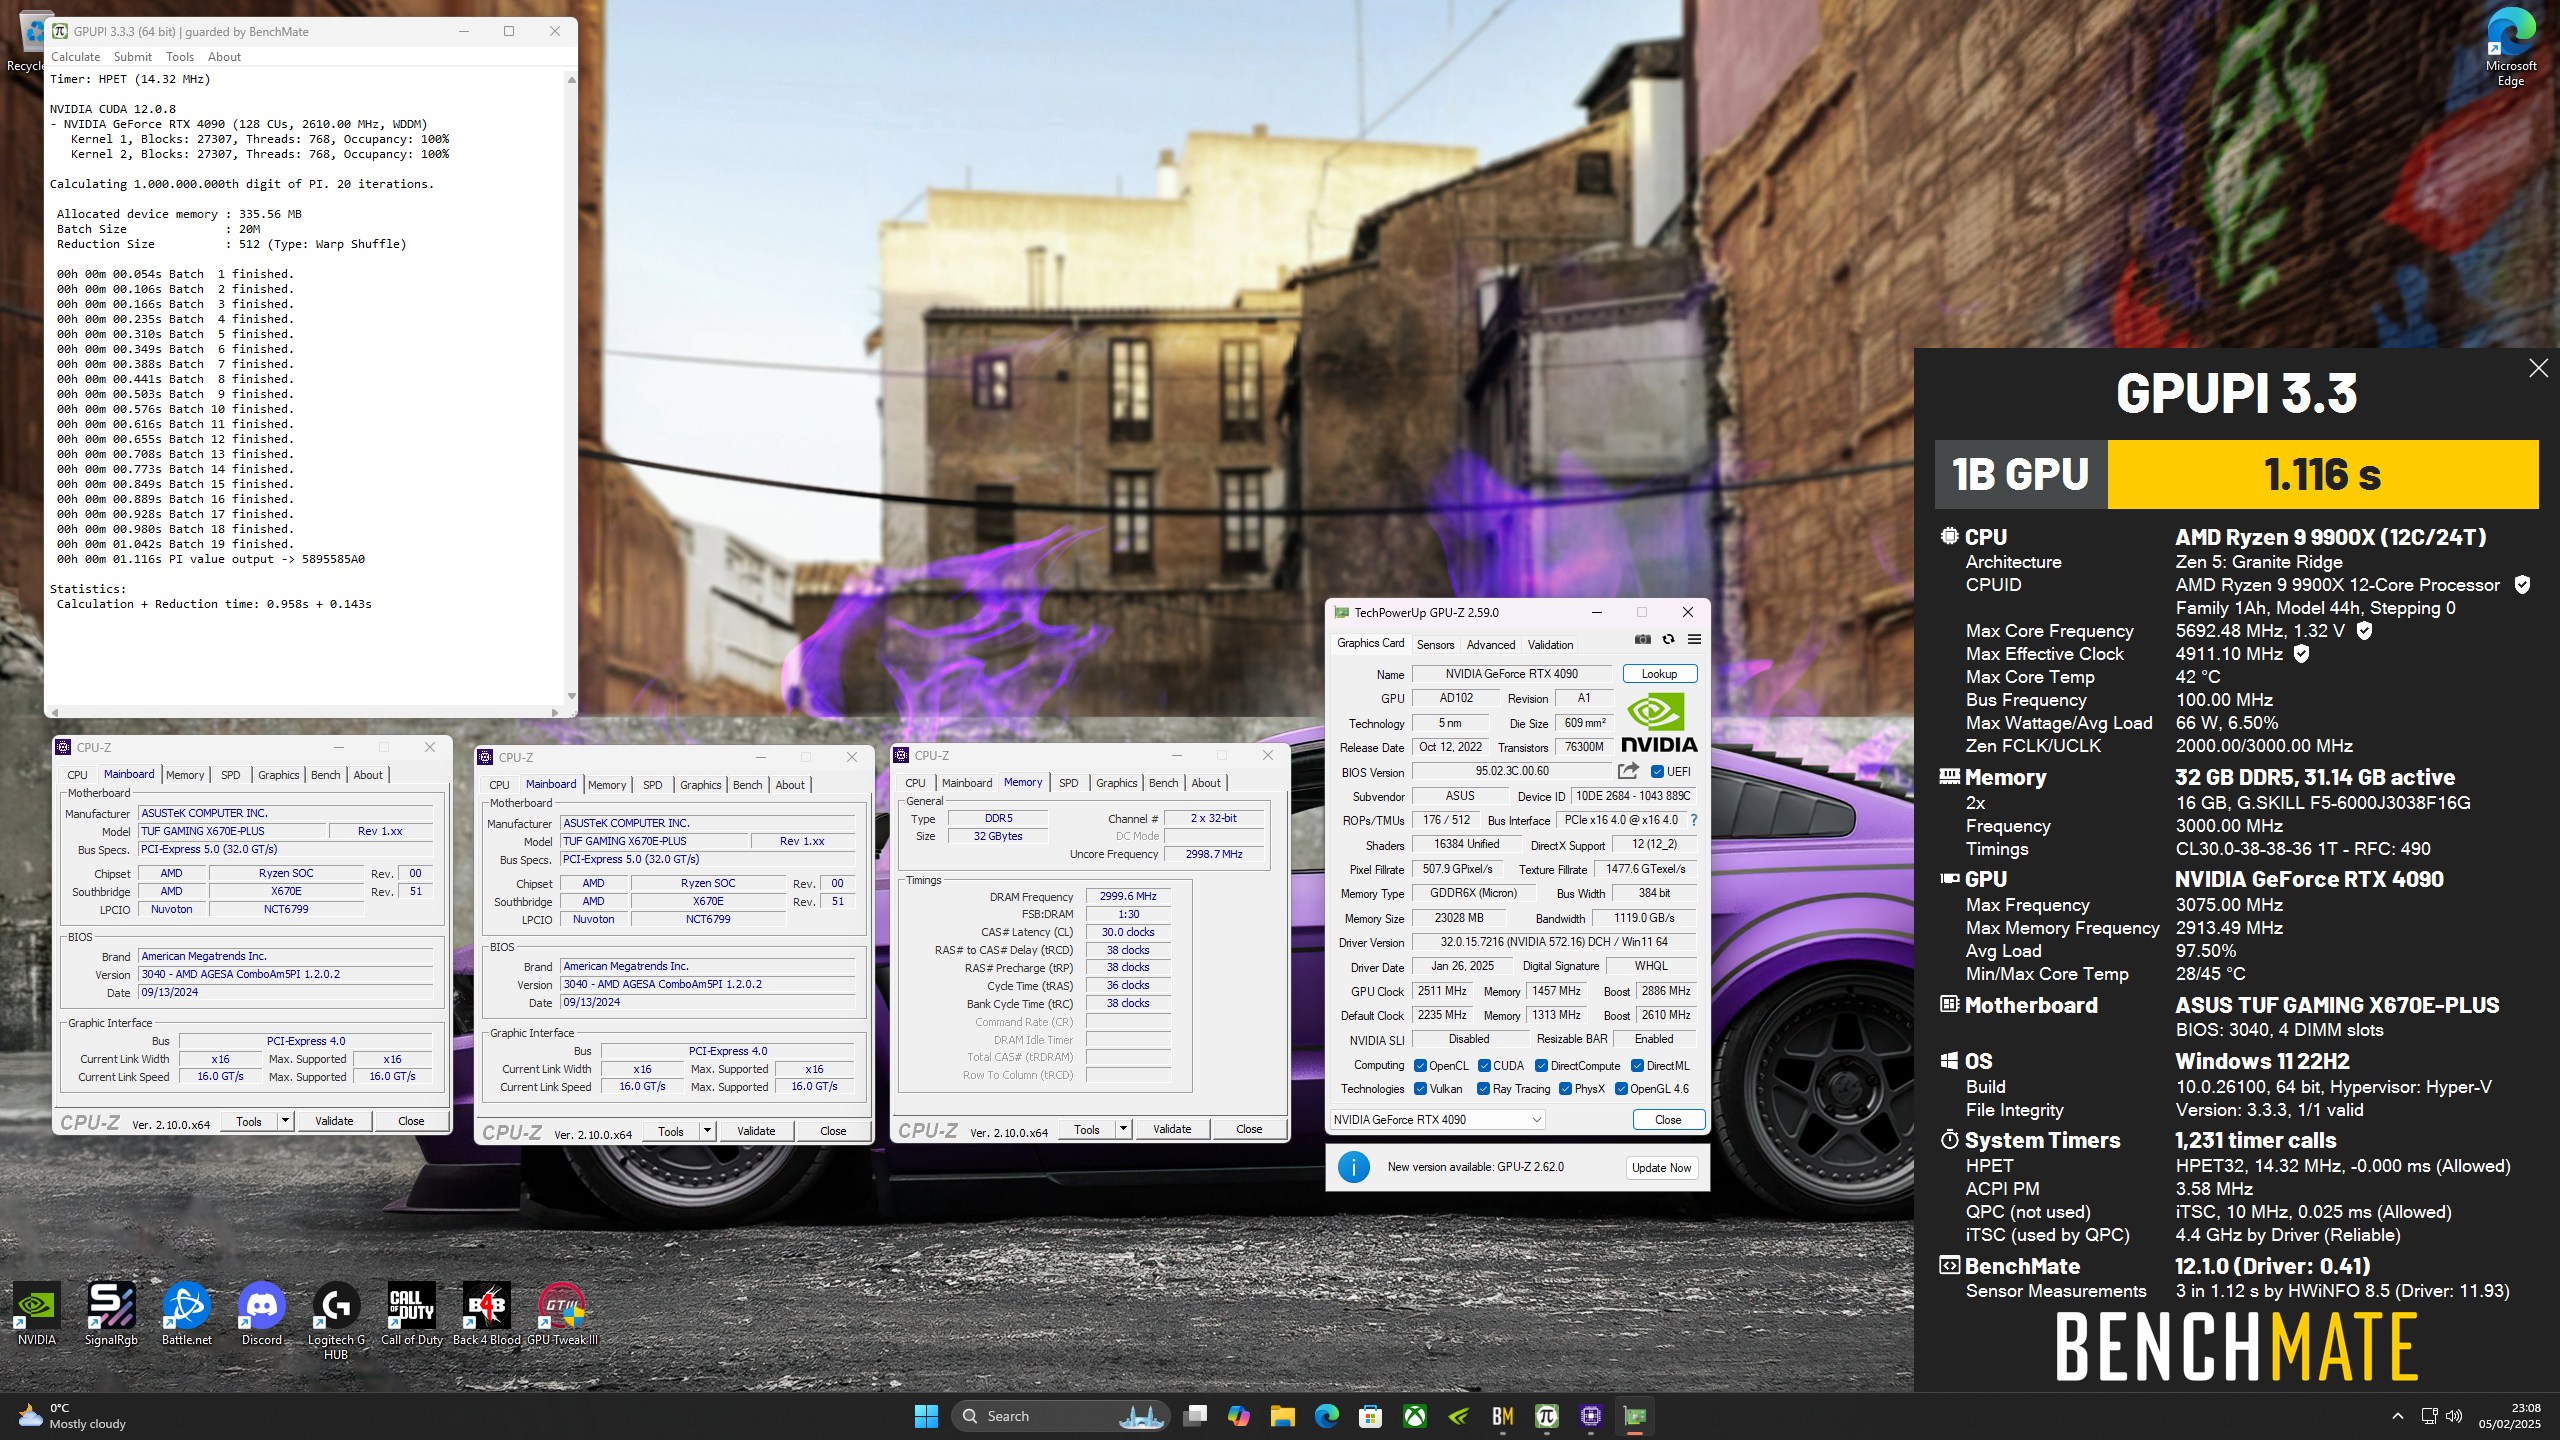Image resolution: width=2560 pixels, height=1440 pixels.
Task: Switch to the Advanced tab in GPU-Z
Action: (1491, 645)
